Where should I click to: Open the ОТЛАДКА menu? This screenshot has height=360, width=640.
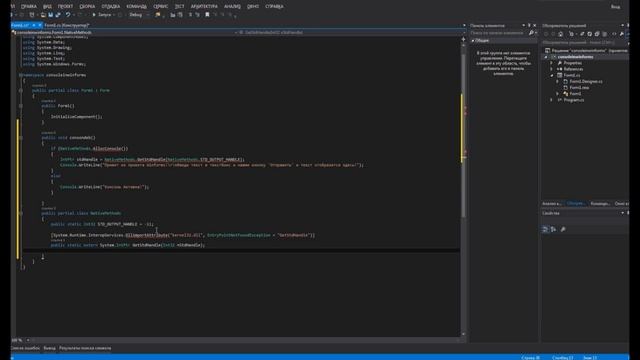click(x=111, y=7)
